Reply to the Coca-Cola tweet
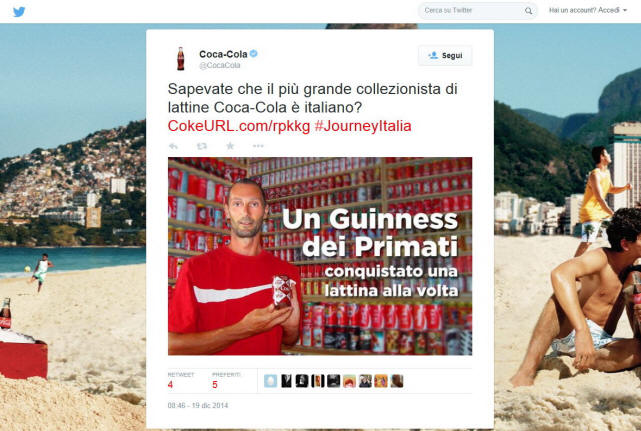The image size is (641, 431). [x=173, y=146]
